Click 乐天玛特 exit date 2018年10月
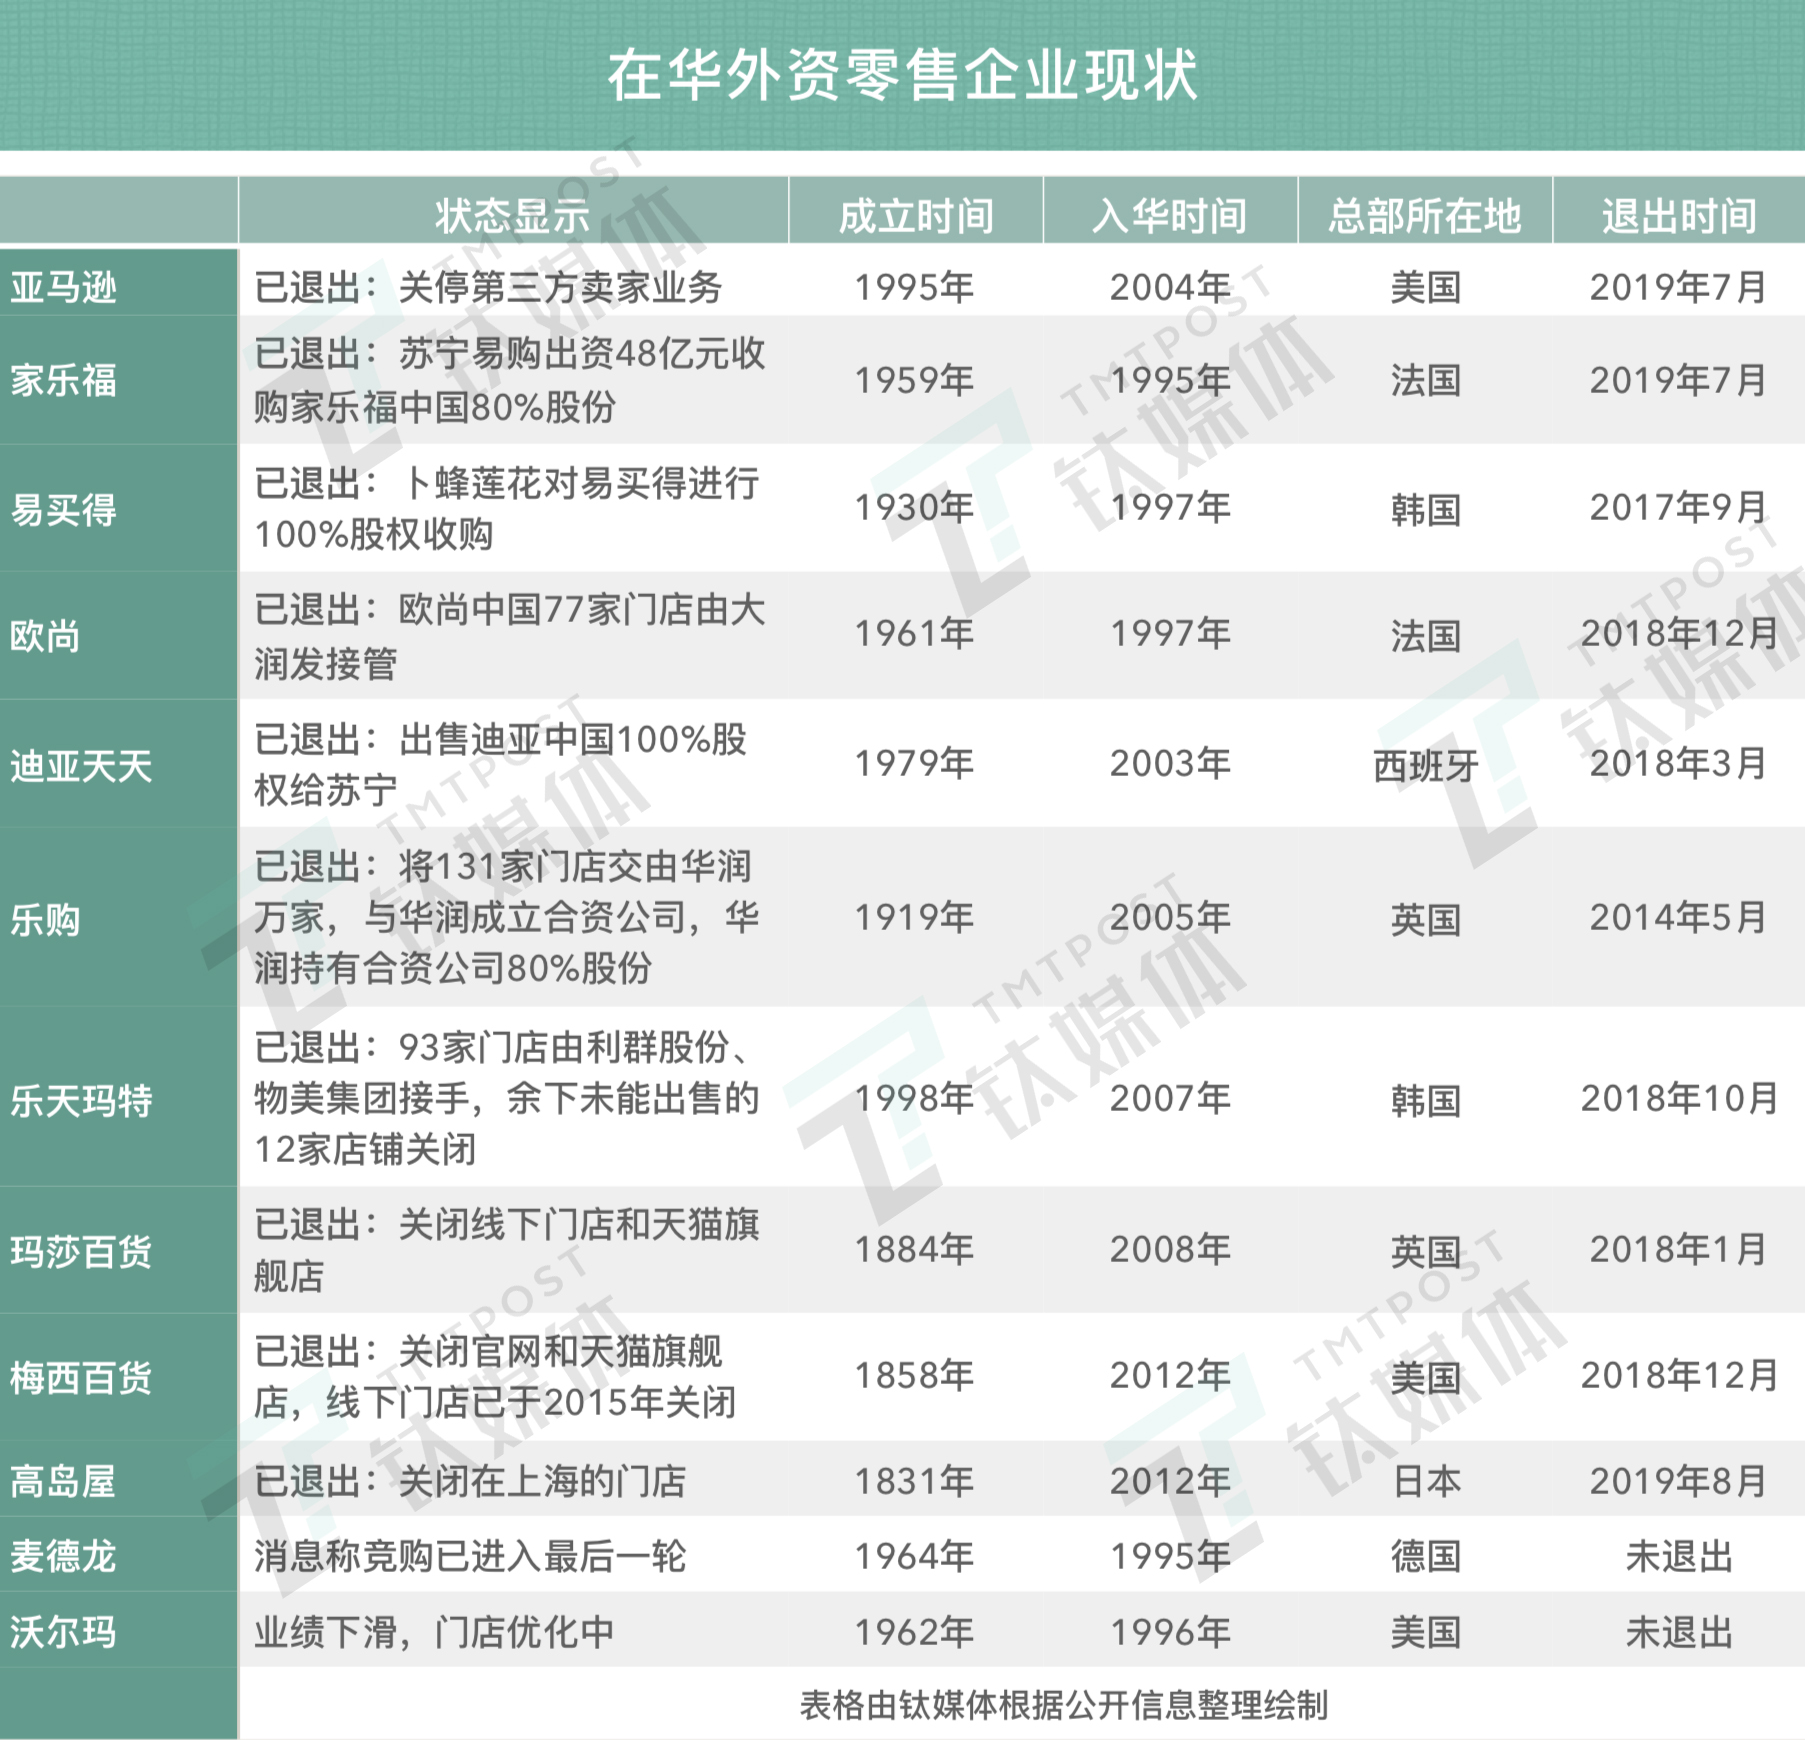This screenshot has width=1805, height=1740. point(1679,1098)
